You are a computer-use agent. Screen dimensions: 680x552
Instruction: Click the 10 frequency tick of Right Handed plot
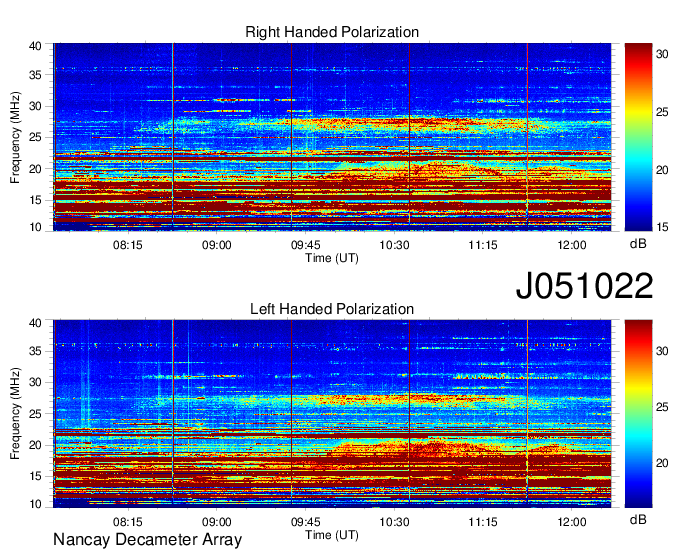click(35, 227)
